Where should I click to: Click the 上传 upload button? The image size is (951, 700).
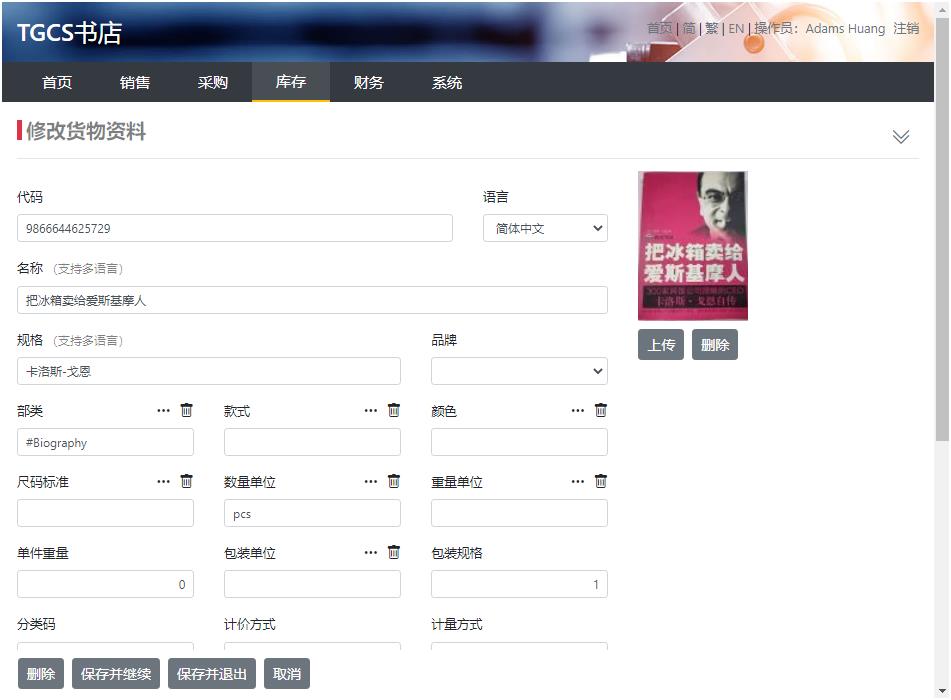point(661,345)
